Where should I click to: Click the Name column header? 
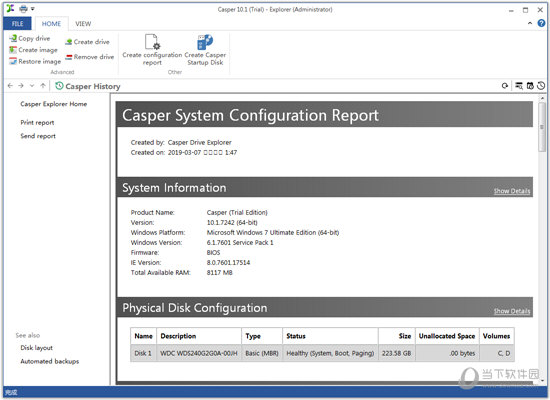143,336
